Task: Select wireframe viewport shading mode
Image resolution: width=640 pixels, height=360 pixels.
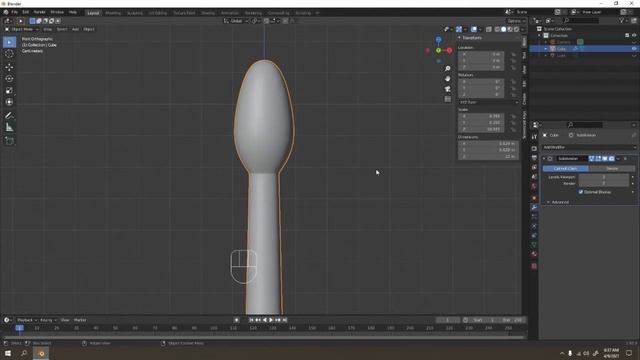Action: (x=497, y=29)
